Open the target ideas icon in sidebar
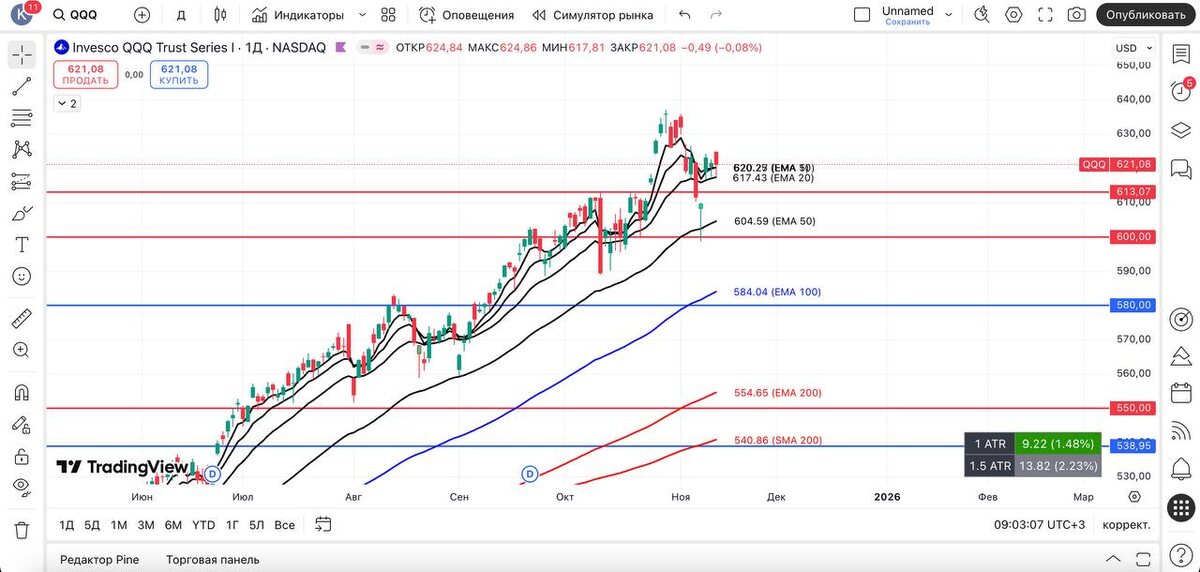This screenshot has width=1200, height=572. pyautogui.click(x=1181, y=319)
